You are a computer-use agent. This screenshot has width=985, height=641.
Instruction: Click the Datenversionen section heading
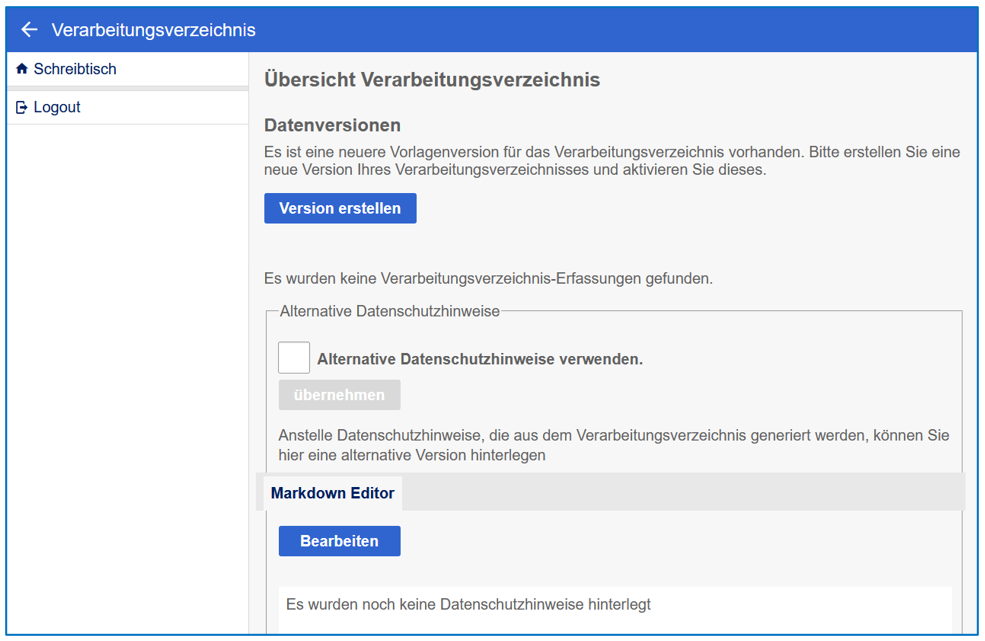pos(332,125)
